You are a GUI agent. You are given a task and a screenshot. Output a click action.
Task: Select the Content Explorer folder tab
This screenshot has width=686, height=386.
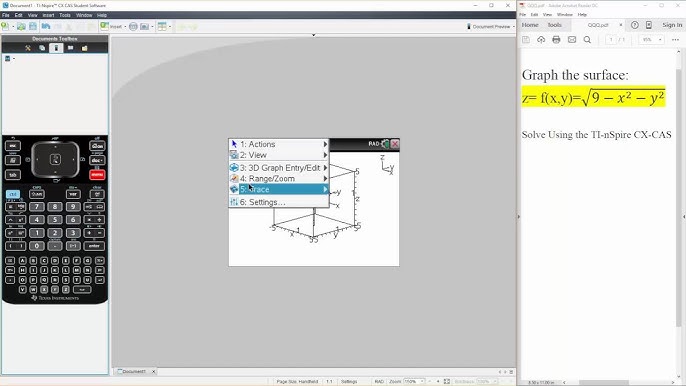[x=84, y=48]
